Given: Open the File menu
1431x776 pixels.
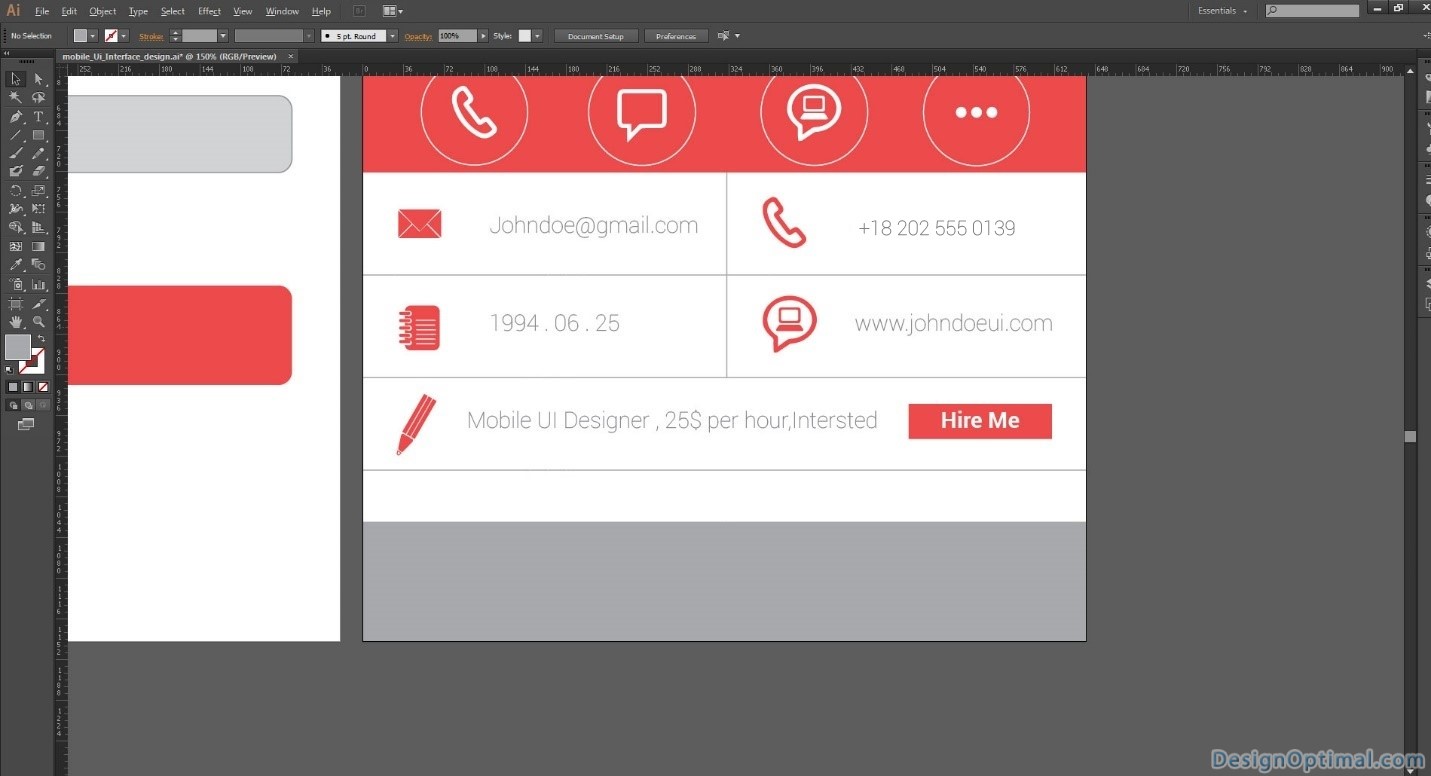Looking at the screenshot, I should pyautogui.click(x=42, y=11).
